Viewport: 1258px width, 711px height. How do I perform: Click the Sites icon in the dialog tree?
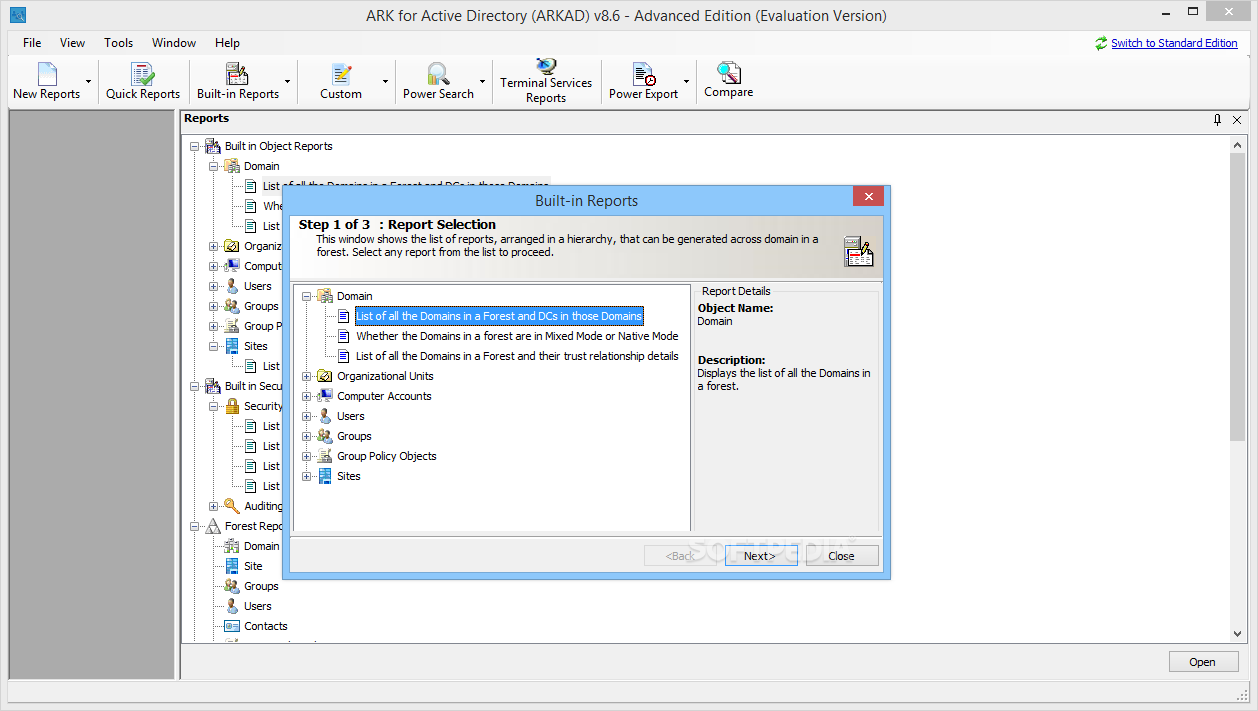point(324,476)
